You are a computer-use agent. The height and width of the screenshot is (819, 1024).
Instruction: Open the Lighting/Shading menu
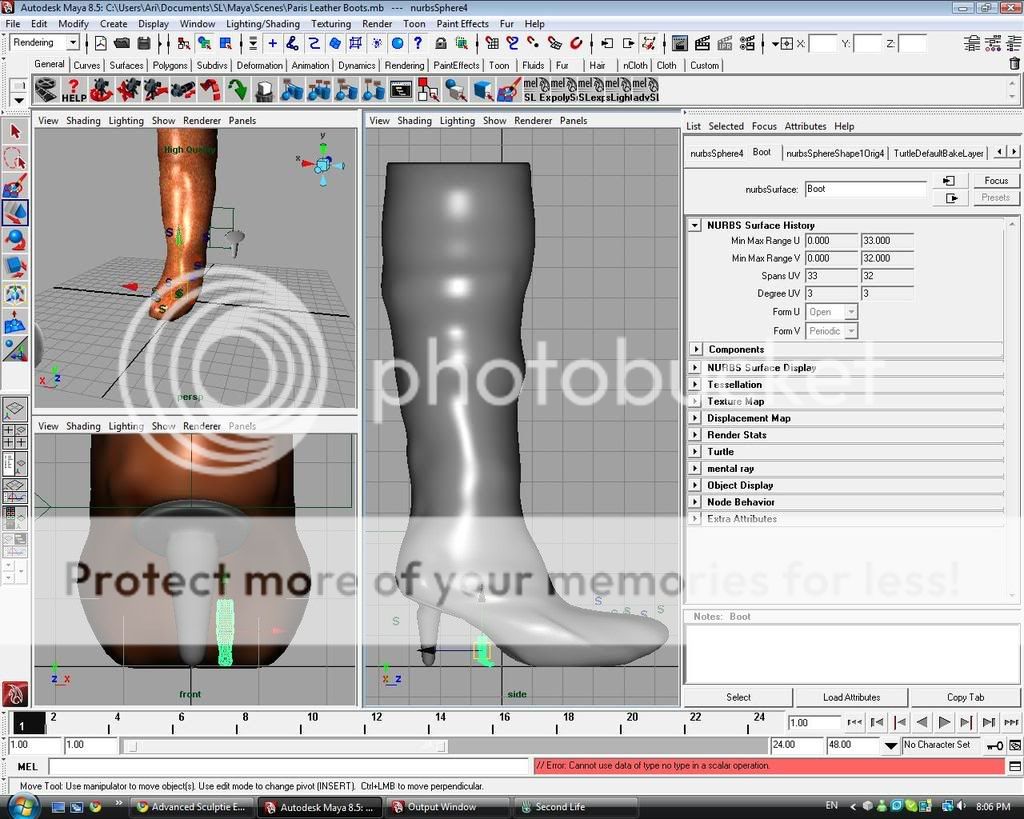click(x=263, y=23)
